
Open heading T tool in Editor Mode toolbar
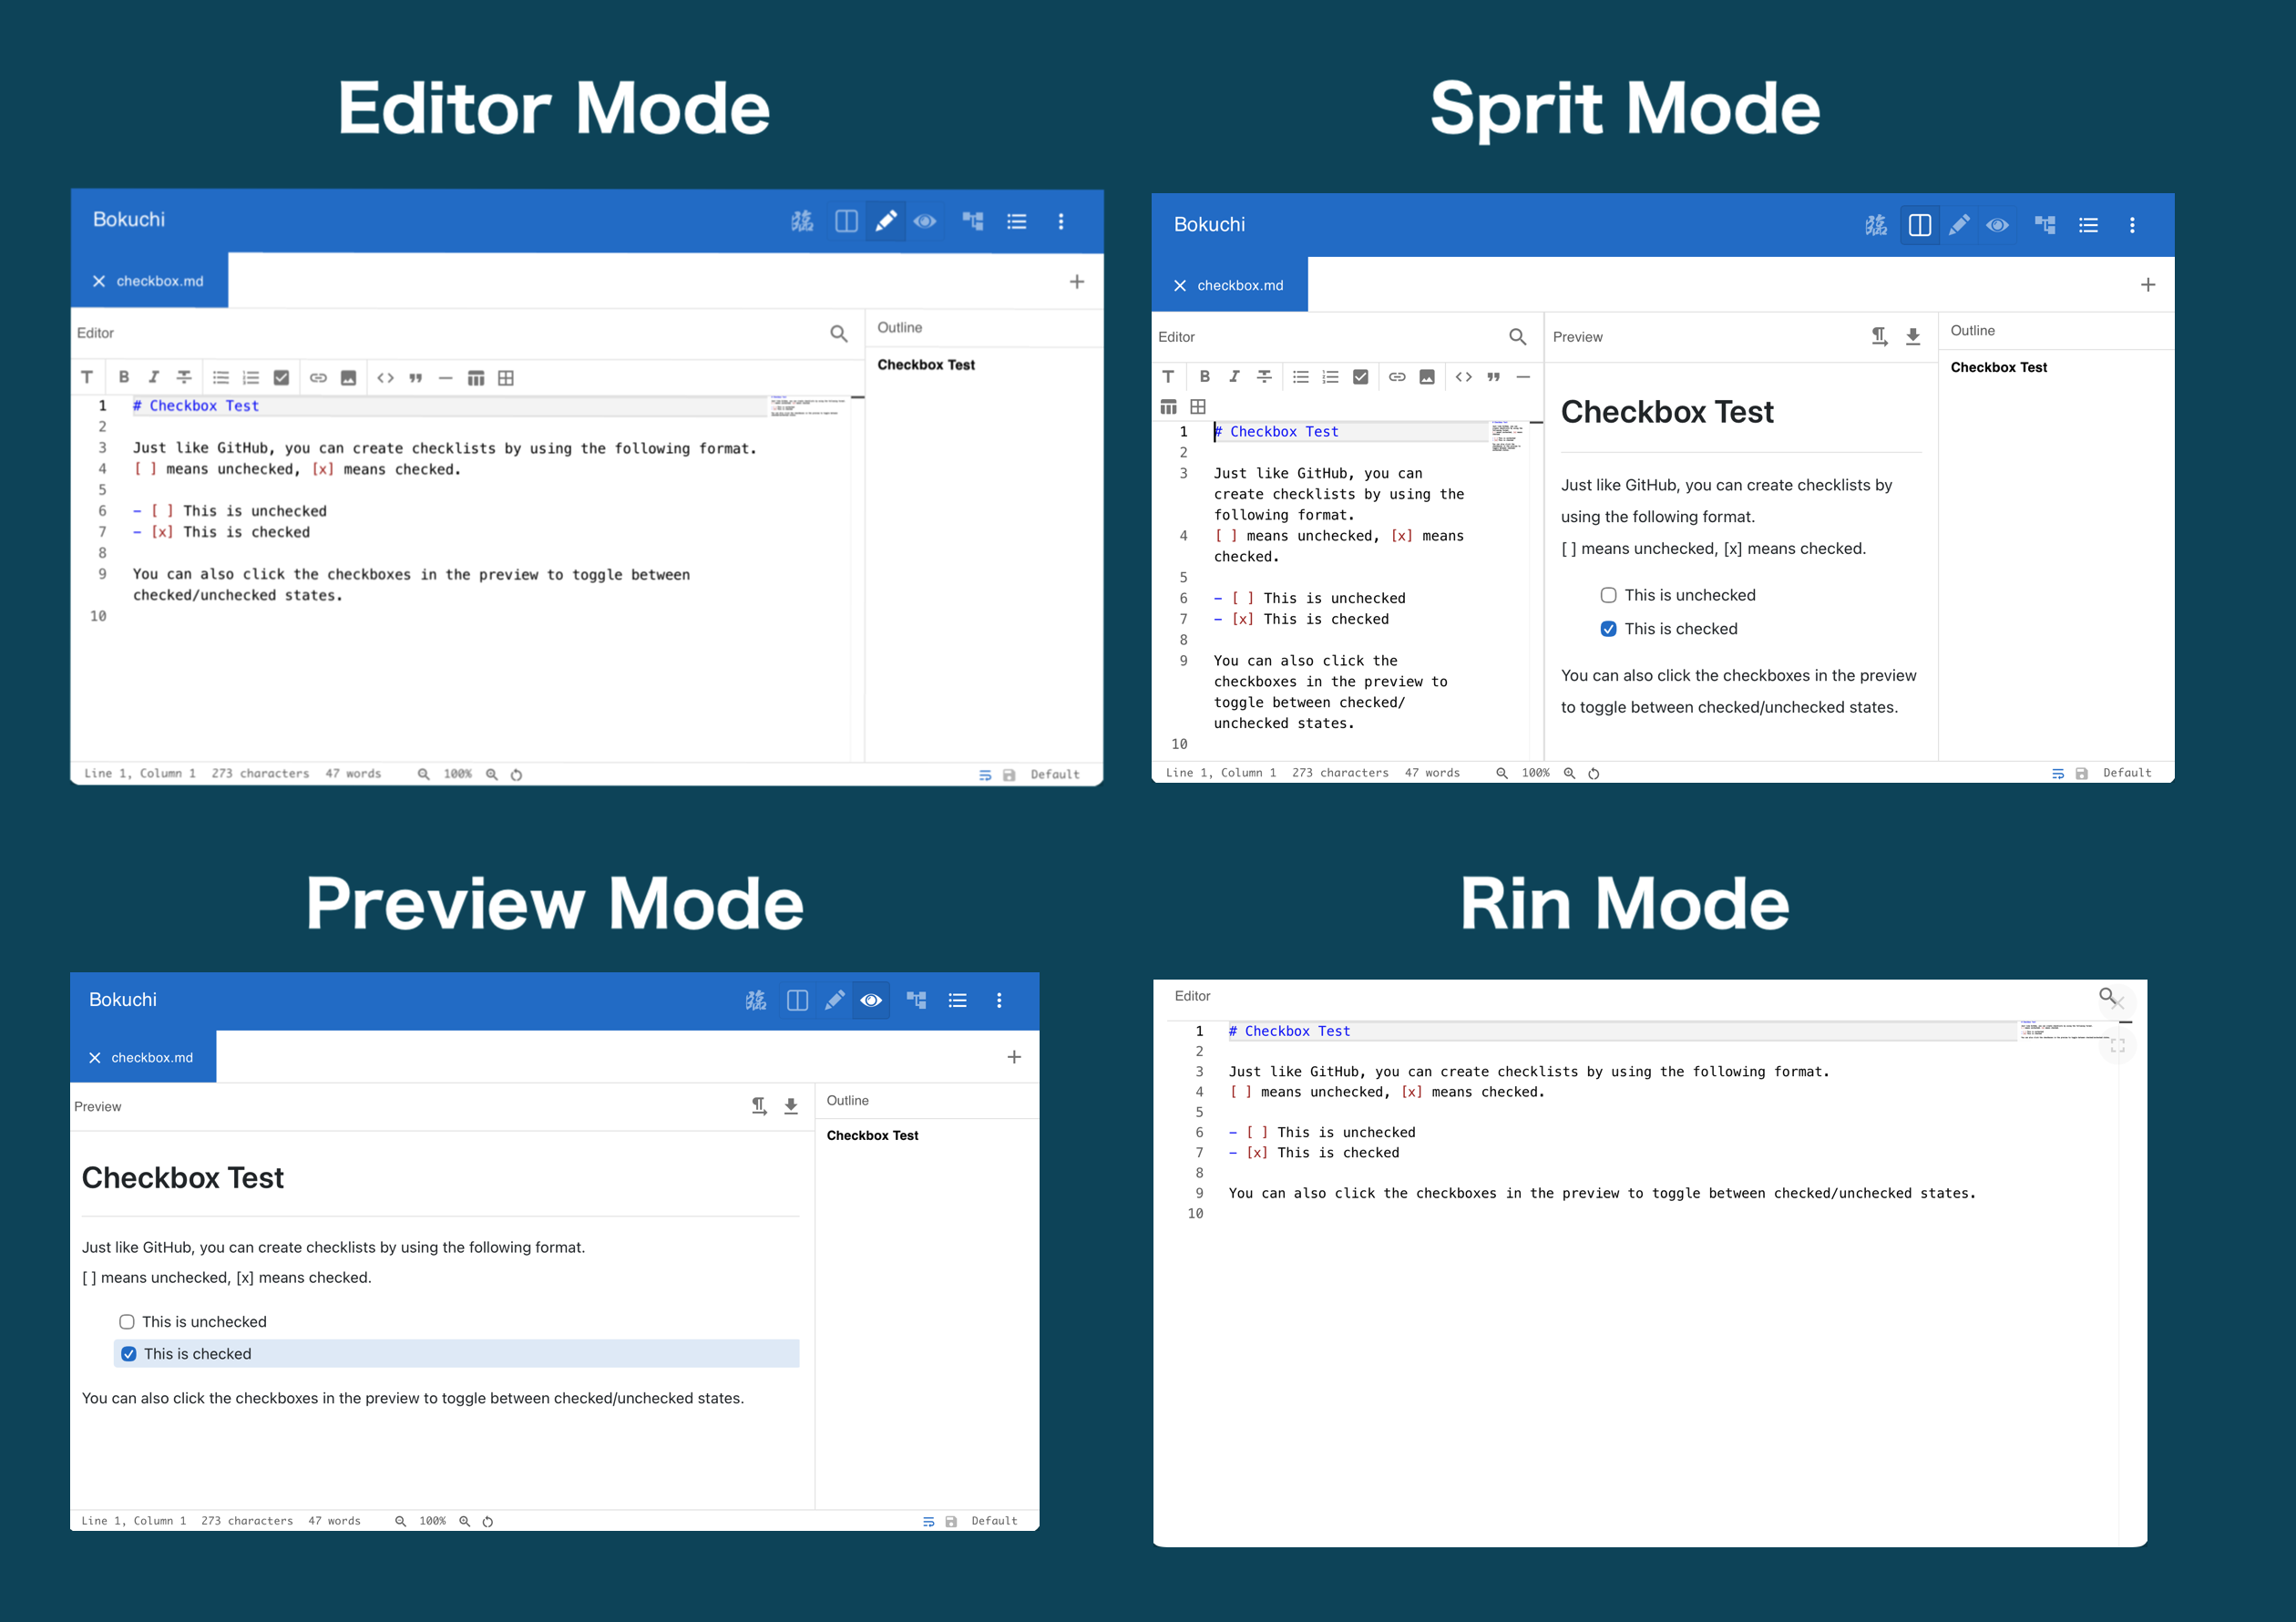coord(87,377)
